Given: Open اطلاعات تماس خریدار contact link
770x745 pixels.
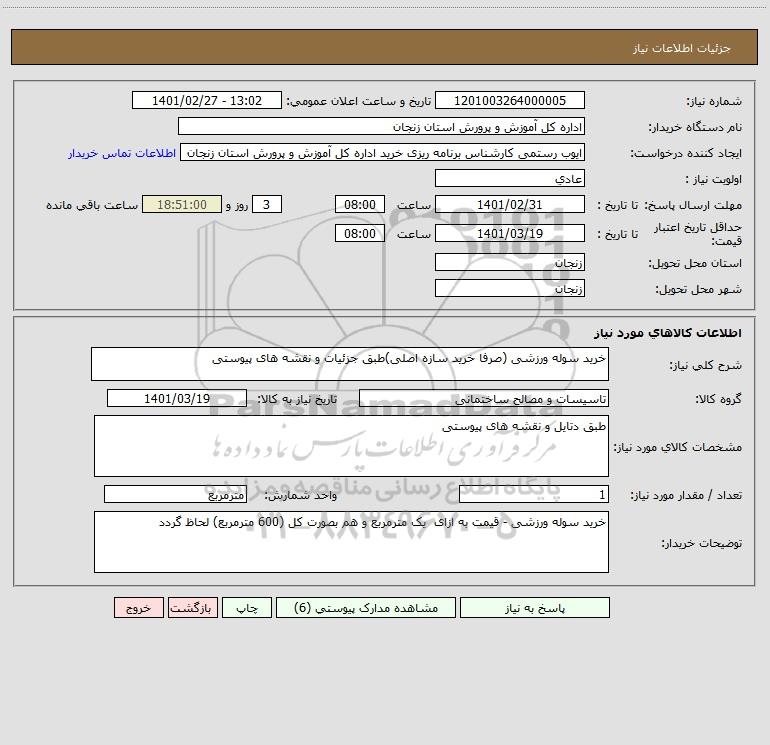Looking at the screenshot, I should 122,153.
